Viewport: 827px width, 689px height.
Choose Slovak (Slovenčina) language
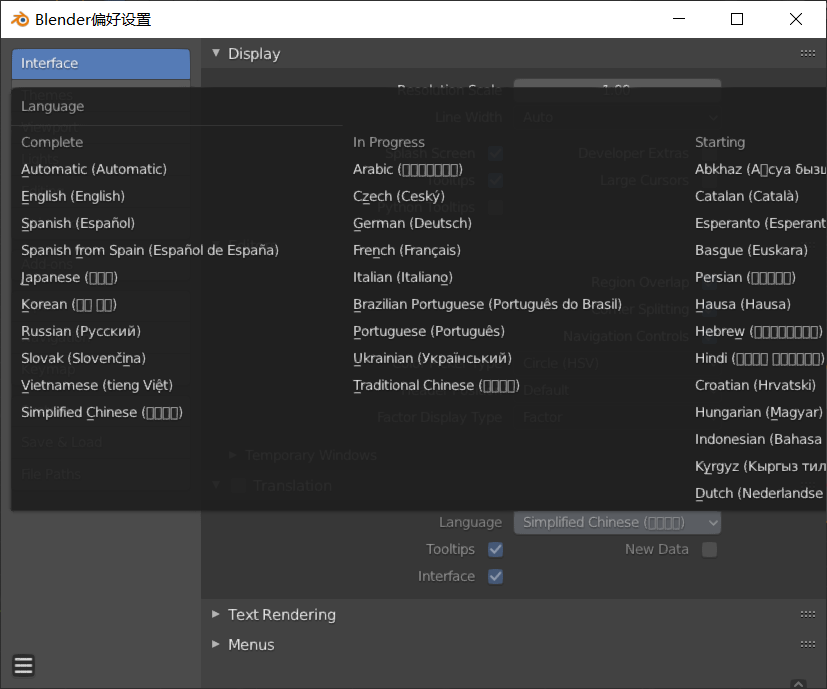(x=83, y=358)
